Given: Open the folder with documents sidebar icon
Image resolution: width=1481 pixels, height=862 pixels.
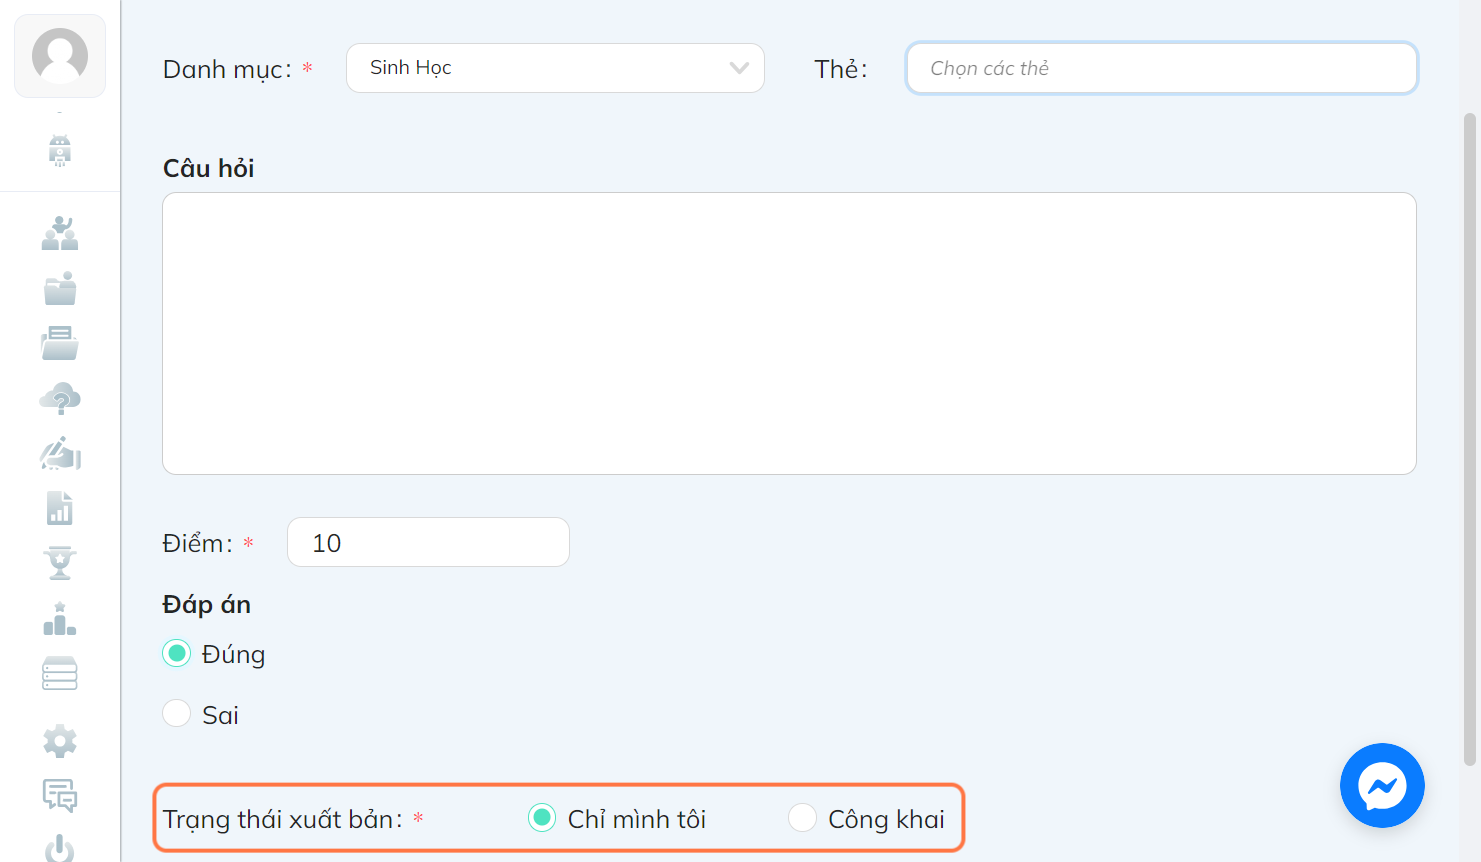Looking at the screenshot, I should coord(60,343).
